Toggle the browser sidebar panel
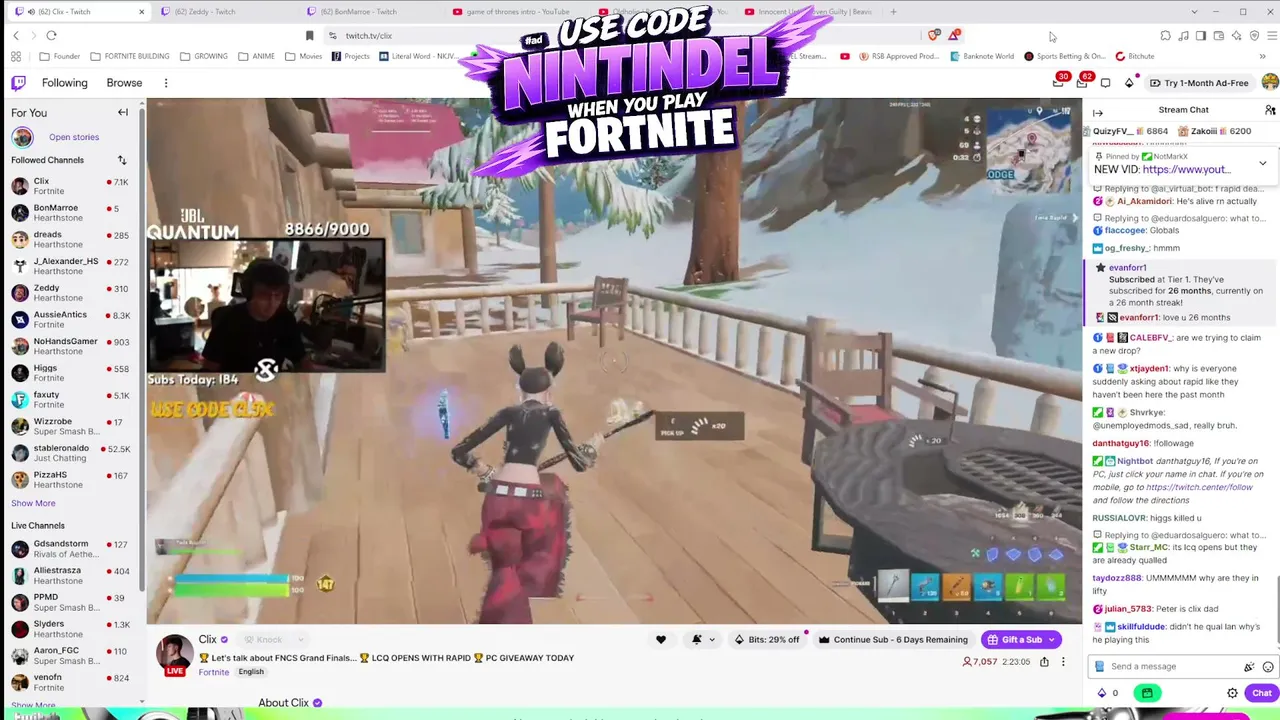 click(x=1201, y=36)
